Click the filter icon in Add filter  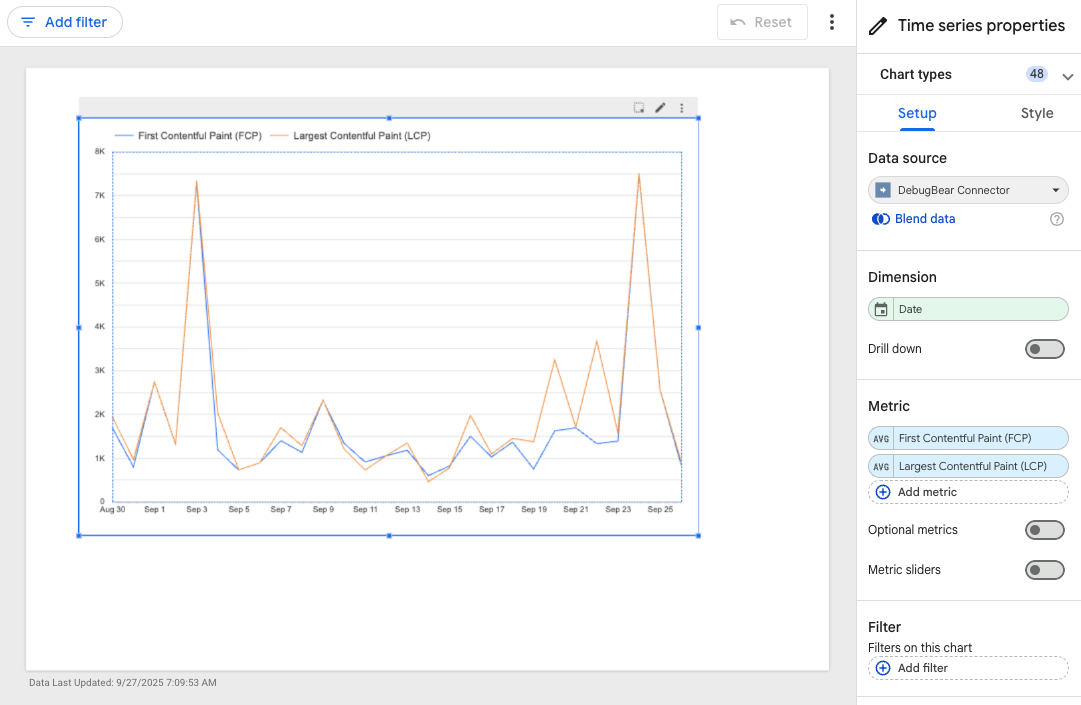pos(28,22)
